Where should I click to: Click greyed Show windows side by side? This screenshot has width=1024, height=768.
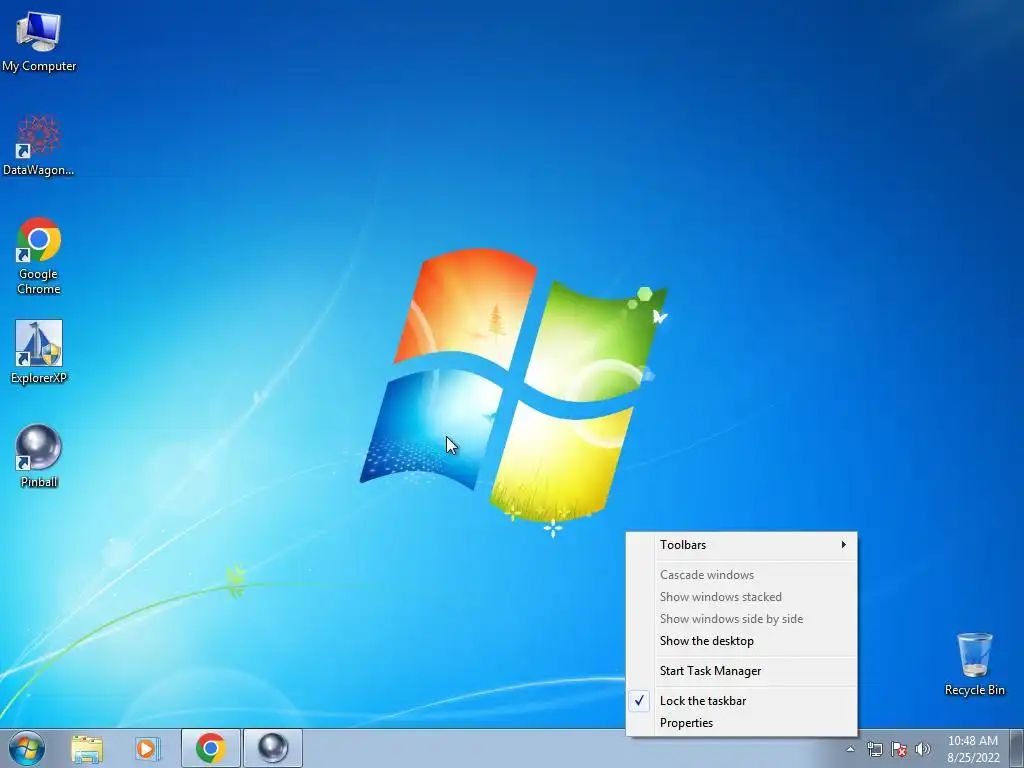(x=741, y=618)
